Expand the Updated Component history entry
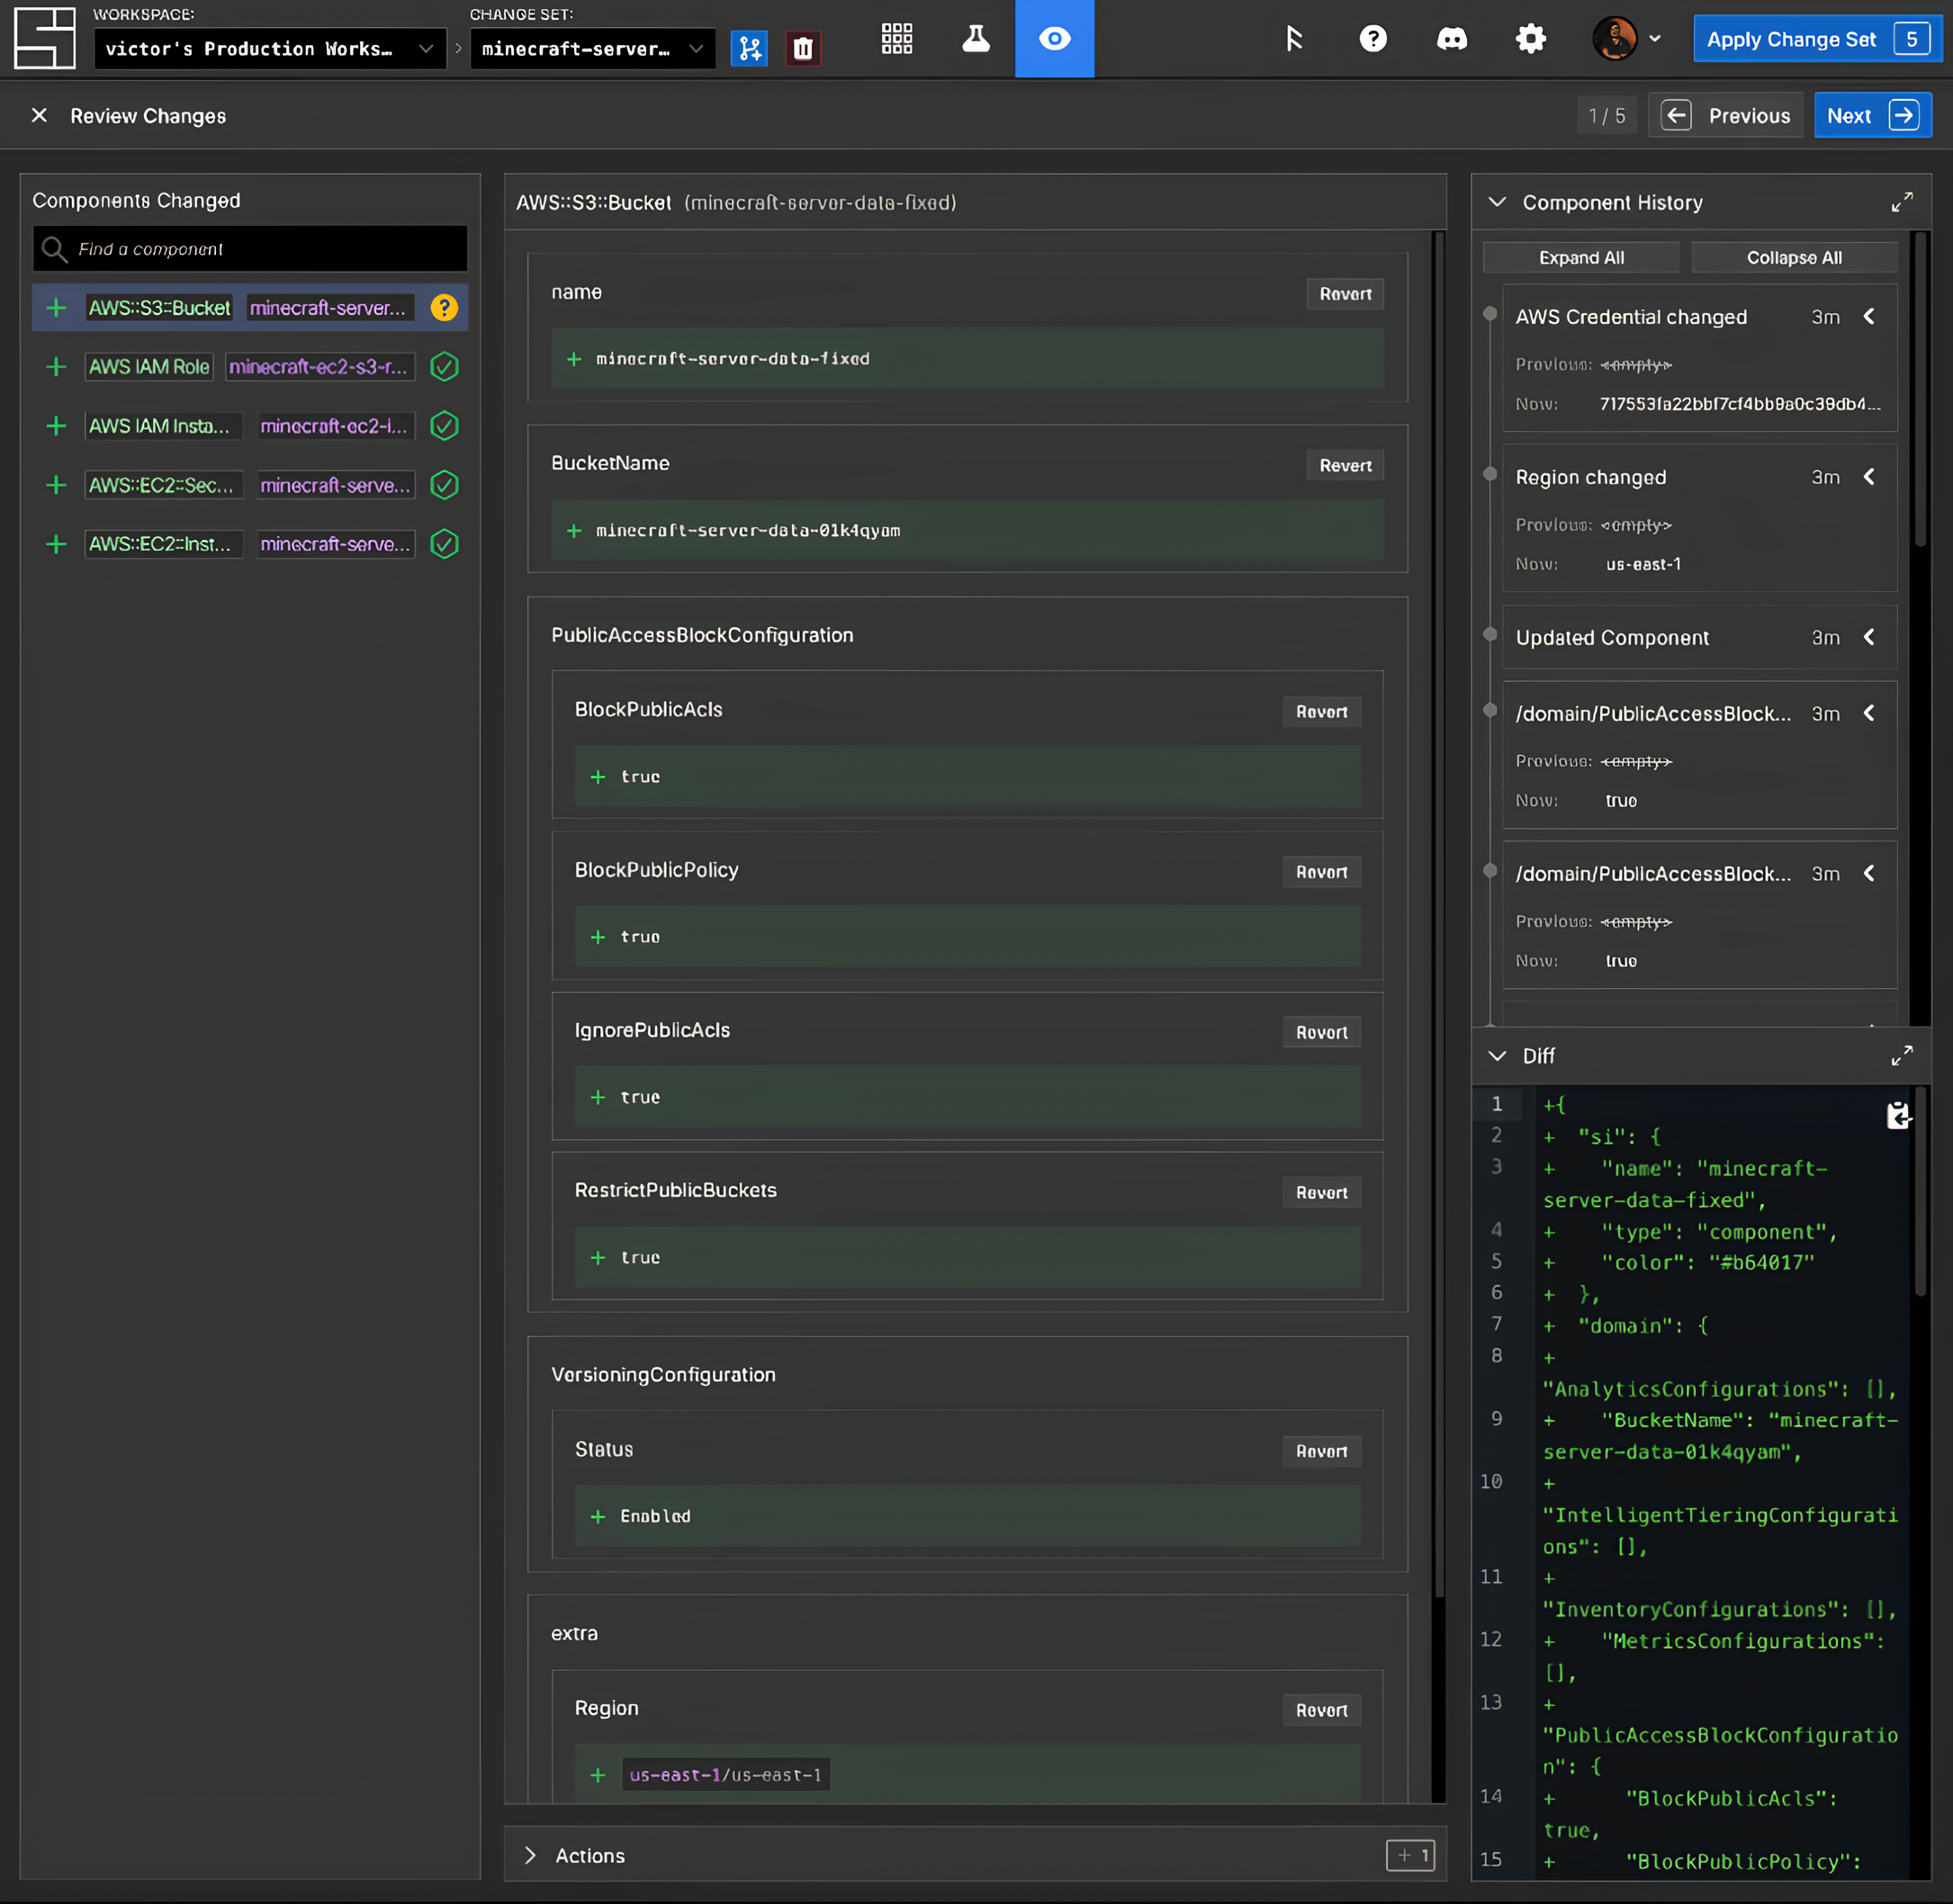Viewport: 1953px width, 1904px height. tap(1868, 637)
